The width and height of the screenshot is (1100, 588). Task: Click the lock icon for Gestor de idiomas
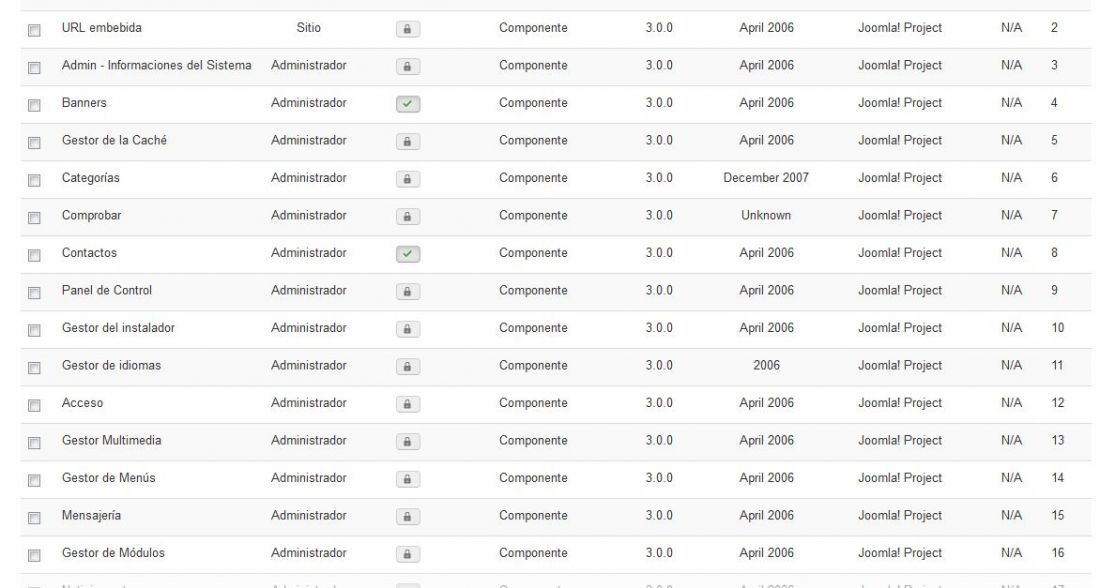408,366
